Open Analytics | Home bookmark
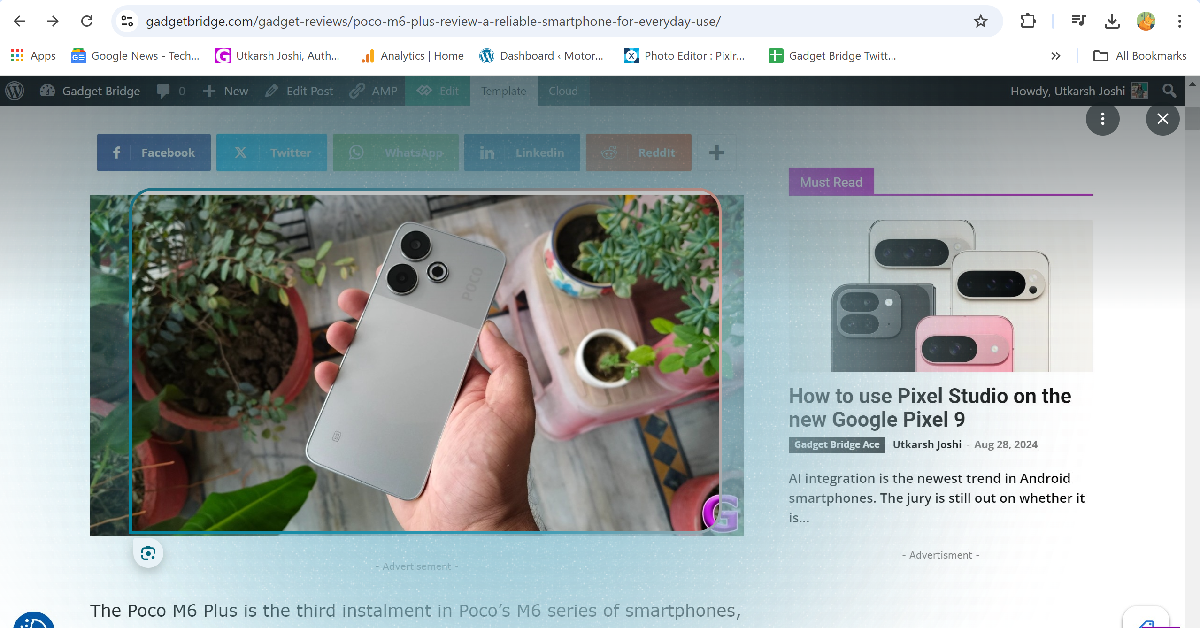Screen dimensions: 1200x628 412,56
